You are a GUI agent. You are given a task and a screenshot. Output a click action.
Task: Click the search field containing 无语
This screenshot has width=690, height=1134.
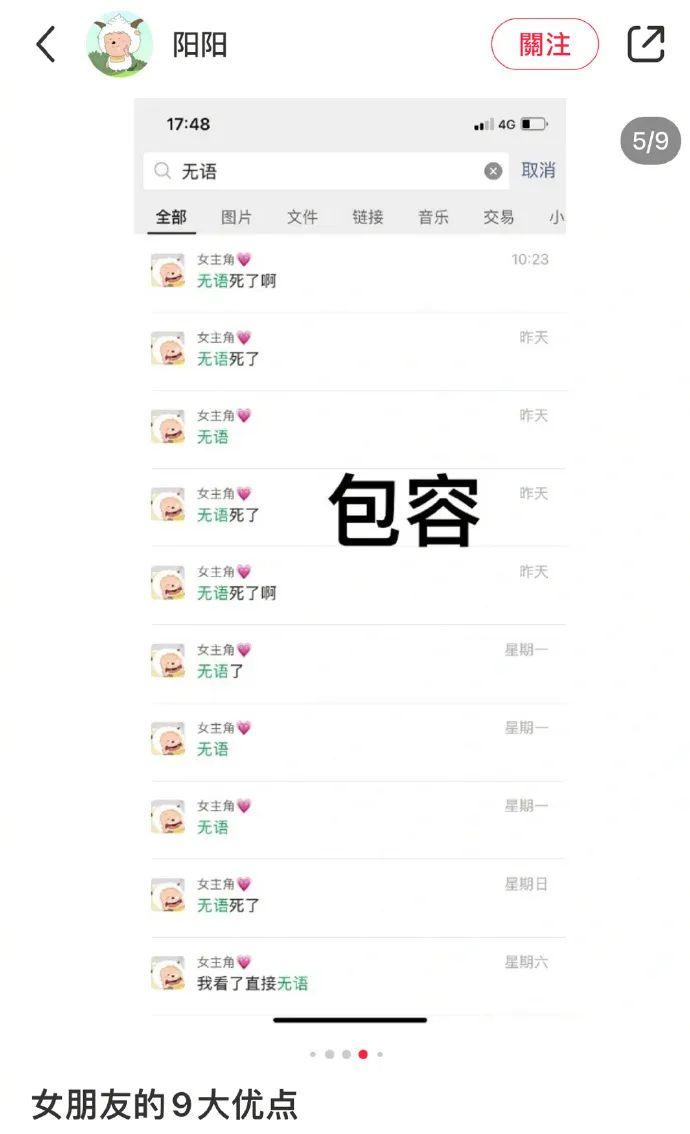point(325,171)
